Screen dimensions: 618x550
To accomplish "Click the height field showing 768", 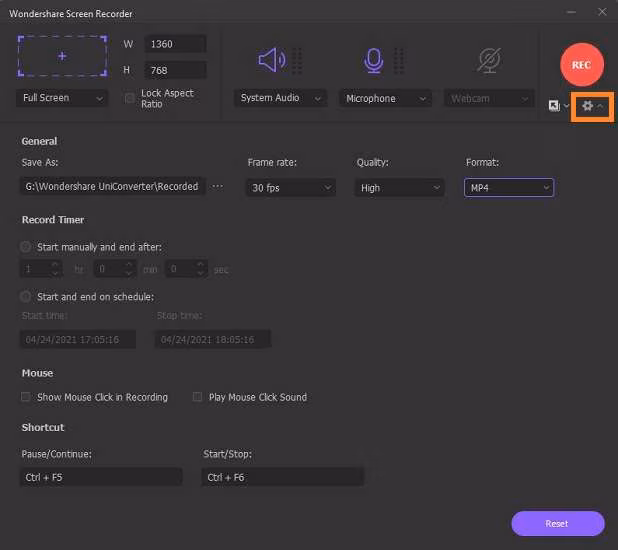I will pyautogui.click(x=175, y=70).
